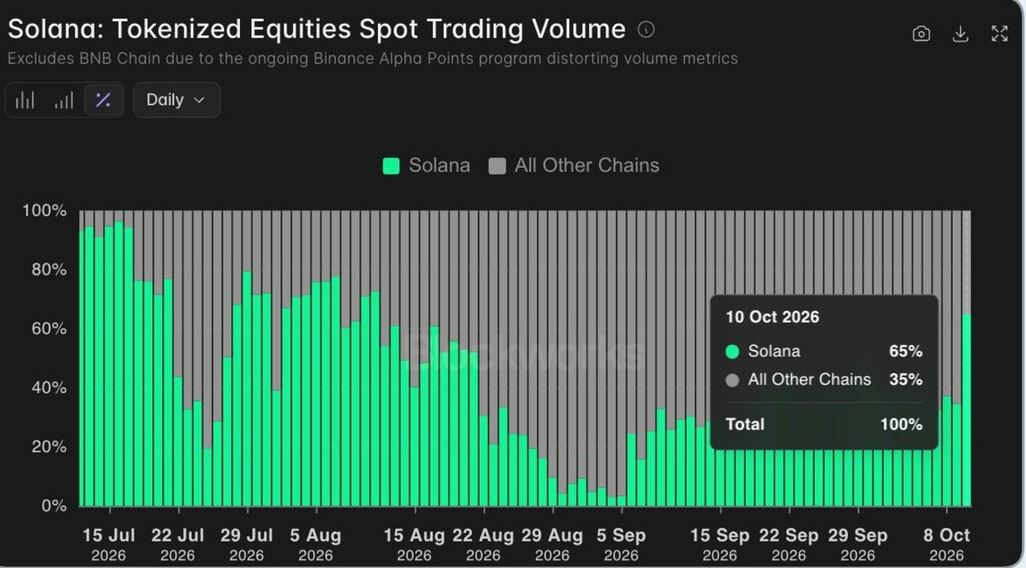
Task: Expand chart to fullscreen view
Action: pyautogui.click(x=999, y=34)
